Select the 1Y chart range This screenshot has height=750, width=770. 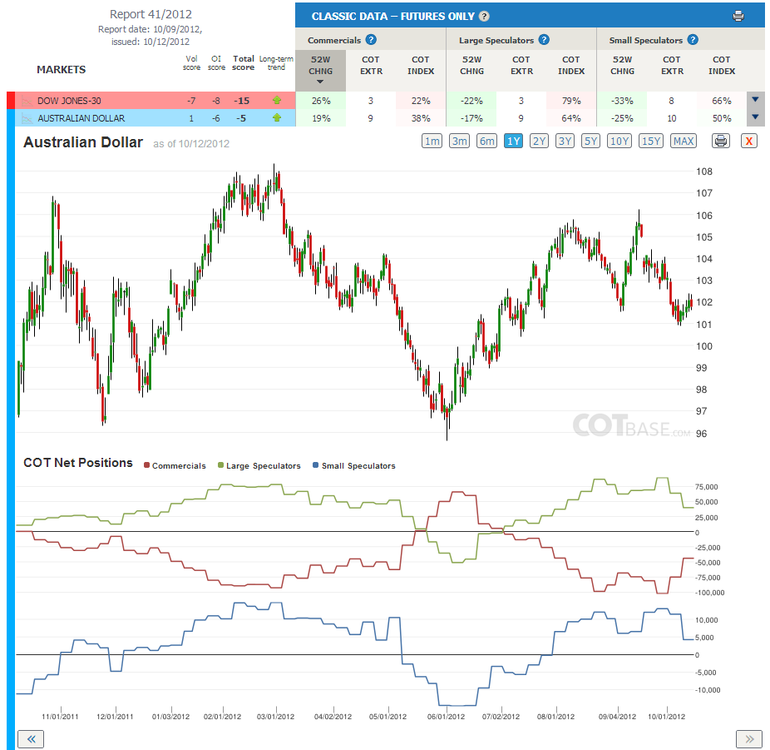[x=513, y=141]
